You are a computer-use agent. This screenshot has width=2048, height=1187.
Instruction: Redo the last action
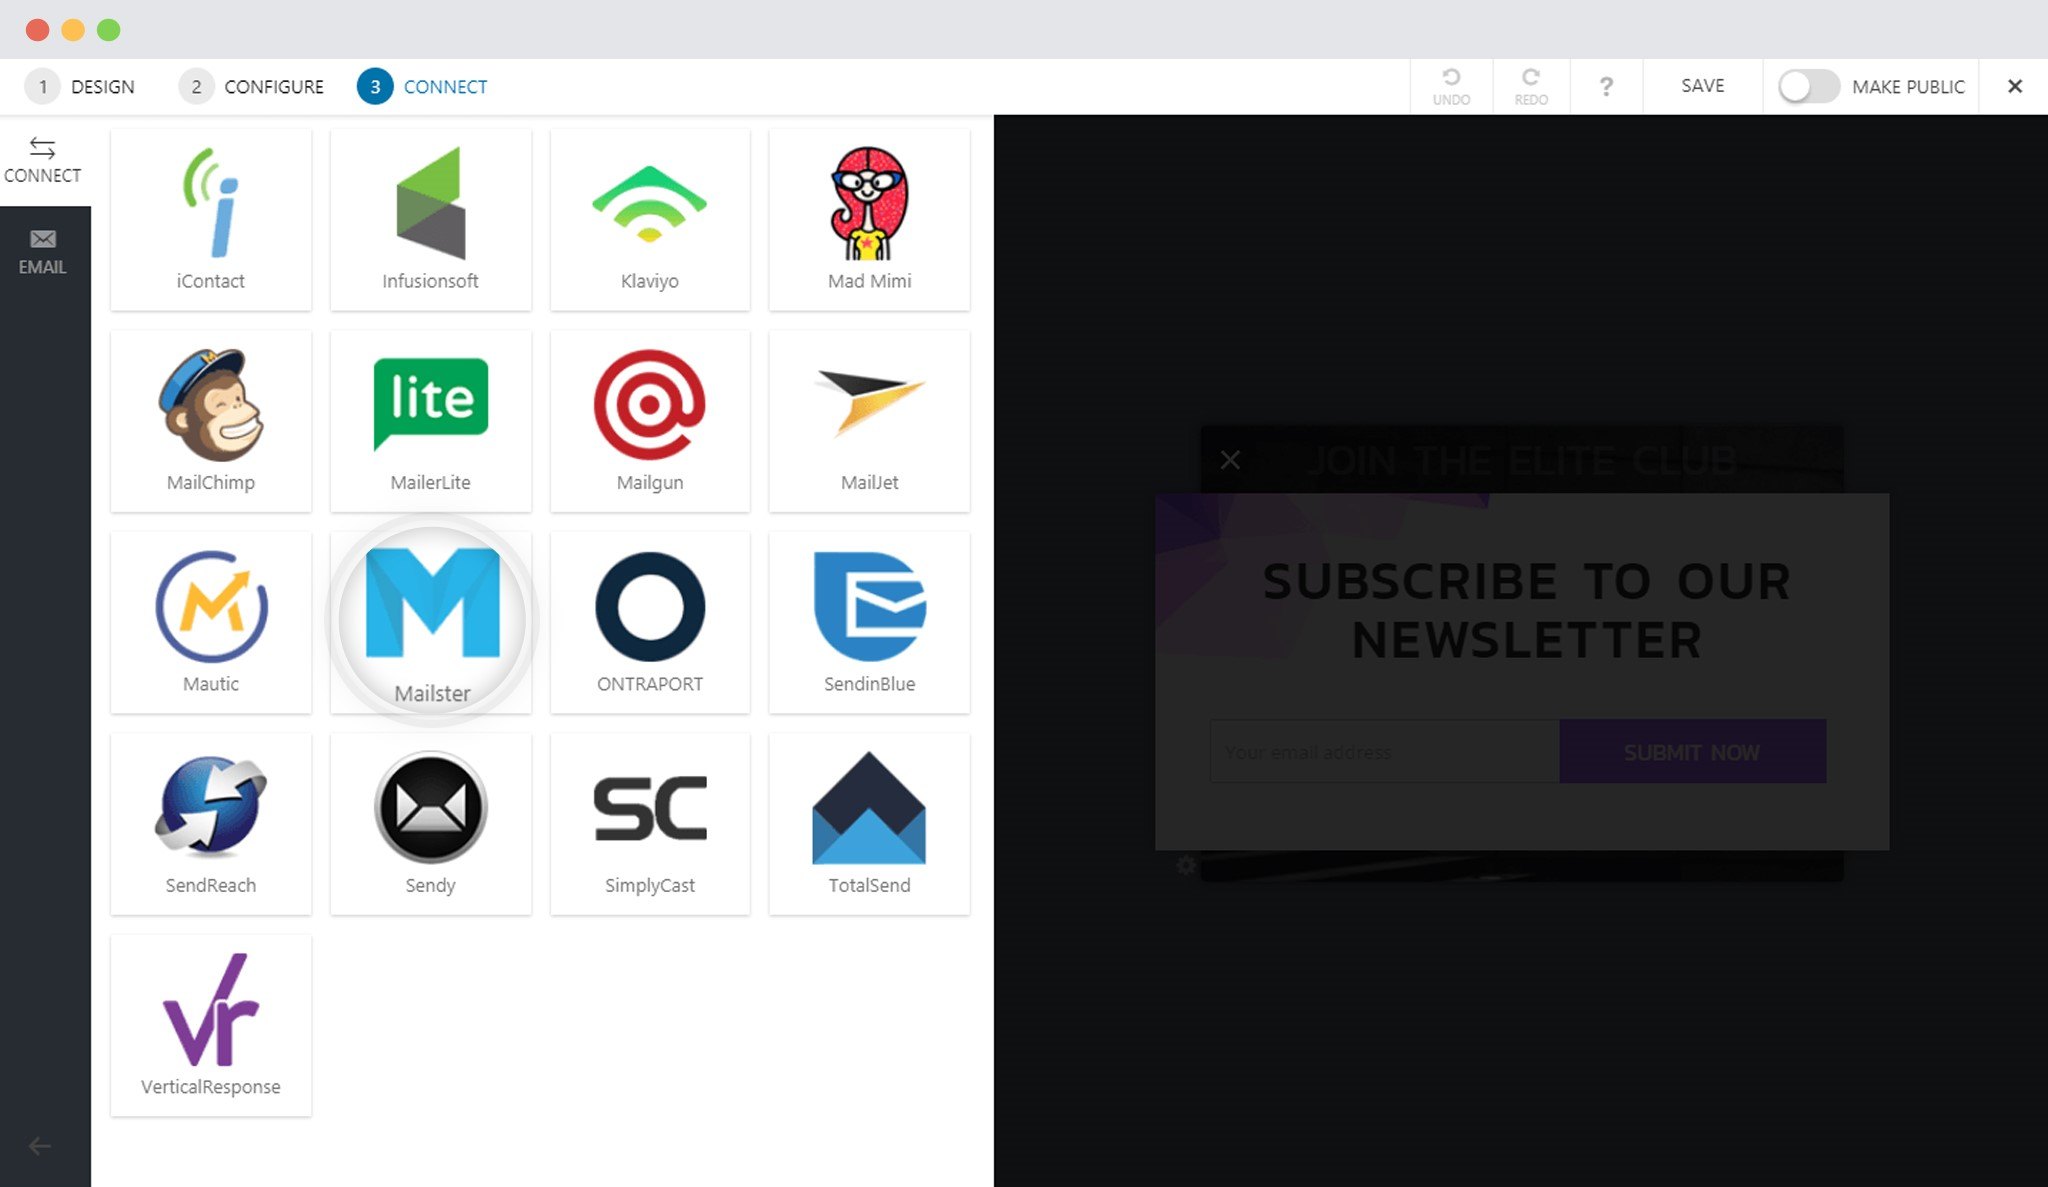1531,86
